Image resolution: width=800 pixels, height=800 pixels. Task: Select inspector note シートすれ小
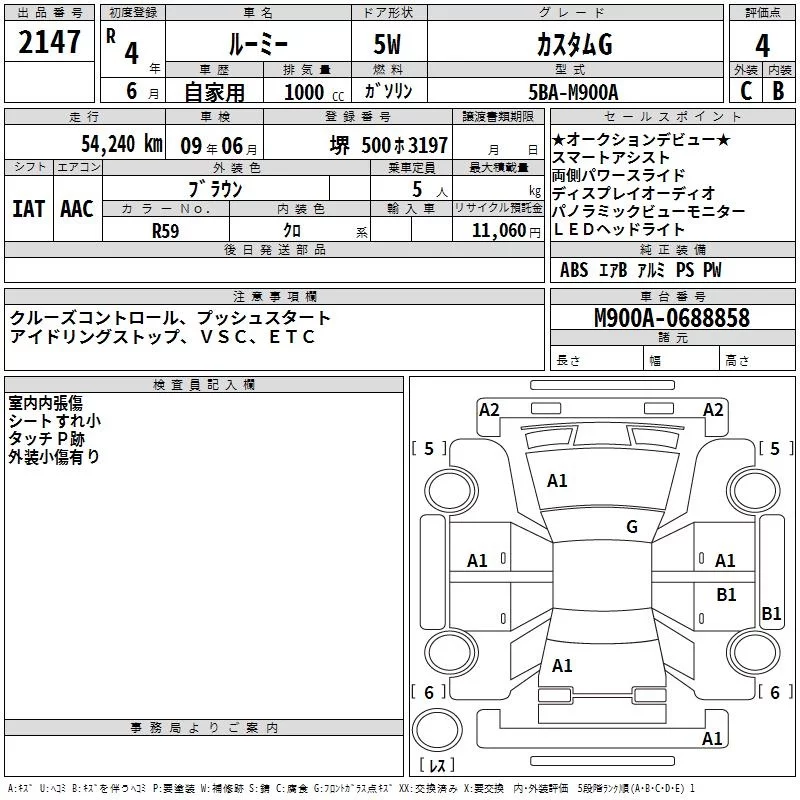(55, 421)
